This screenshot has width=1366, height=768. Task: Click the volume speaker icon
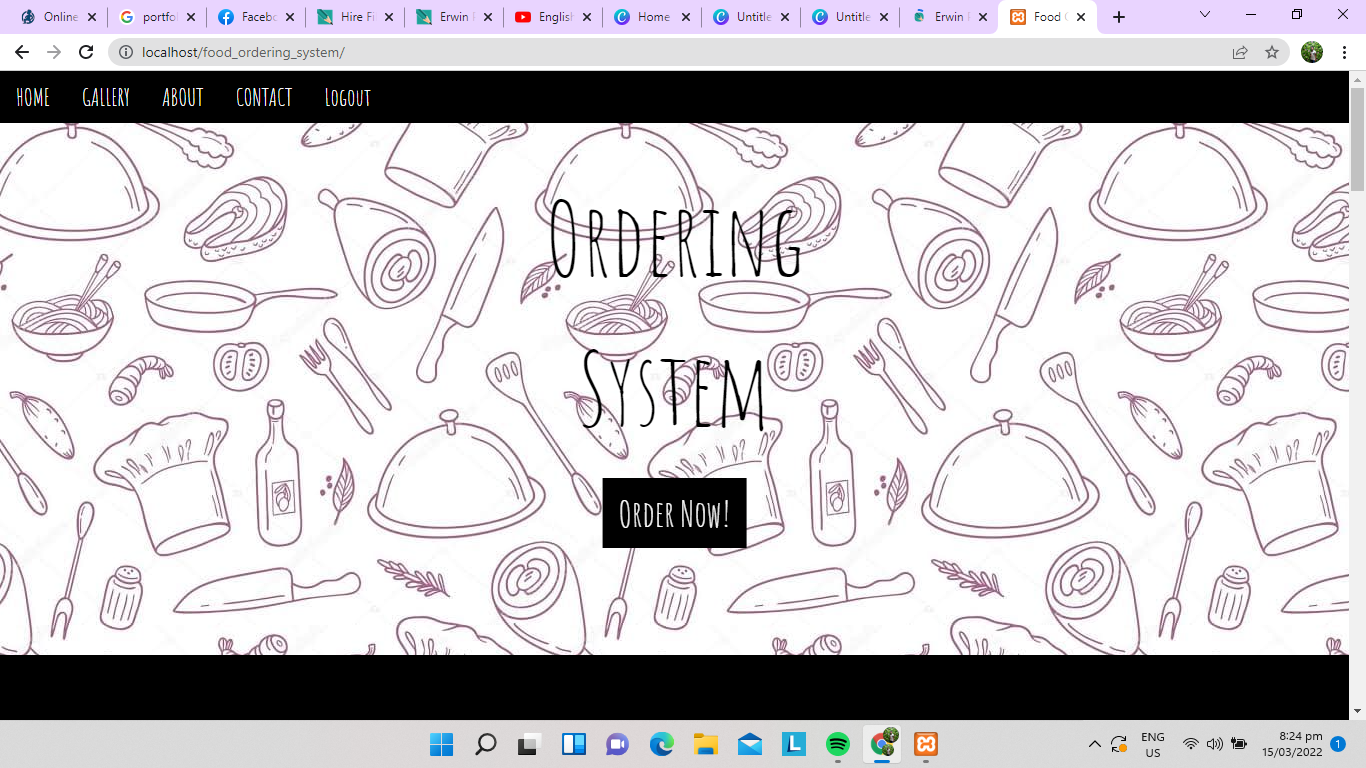click(1215, 744)
